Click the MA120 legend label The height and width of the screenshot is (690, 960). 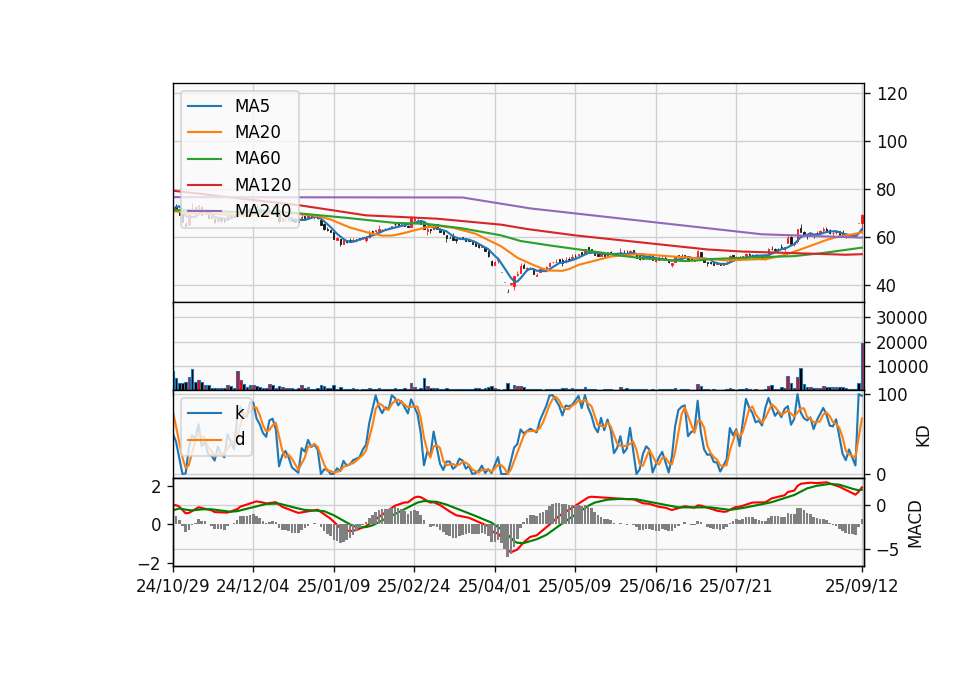(263, 185)
